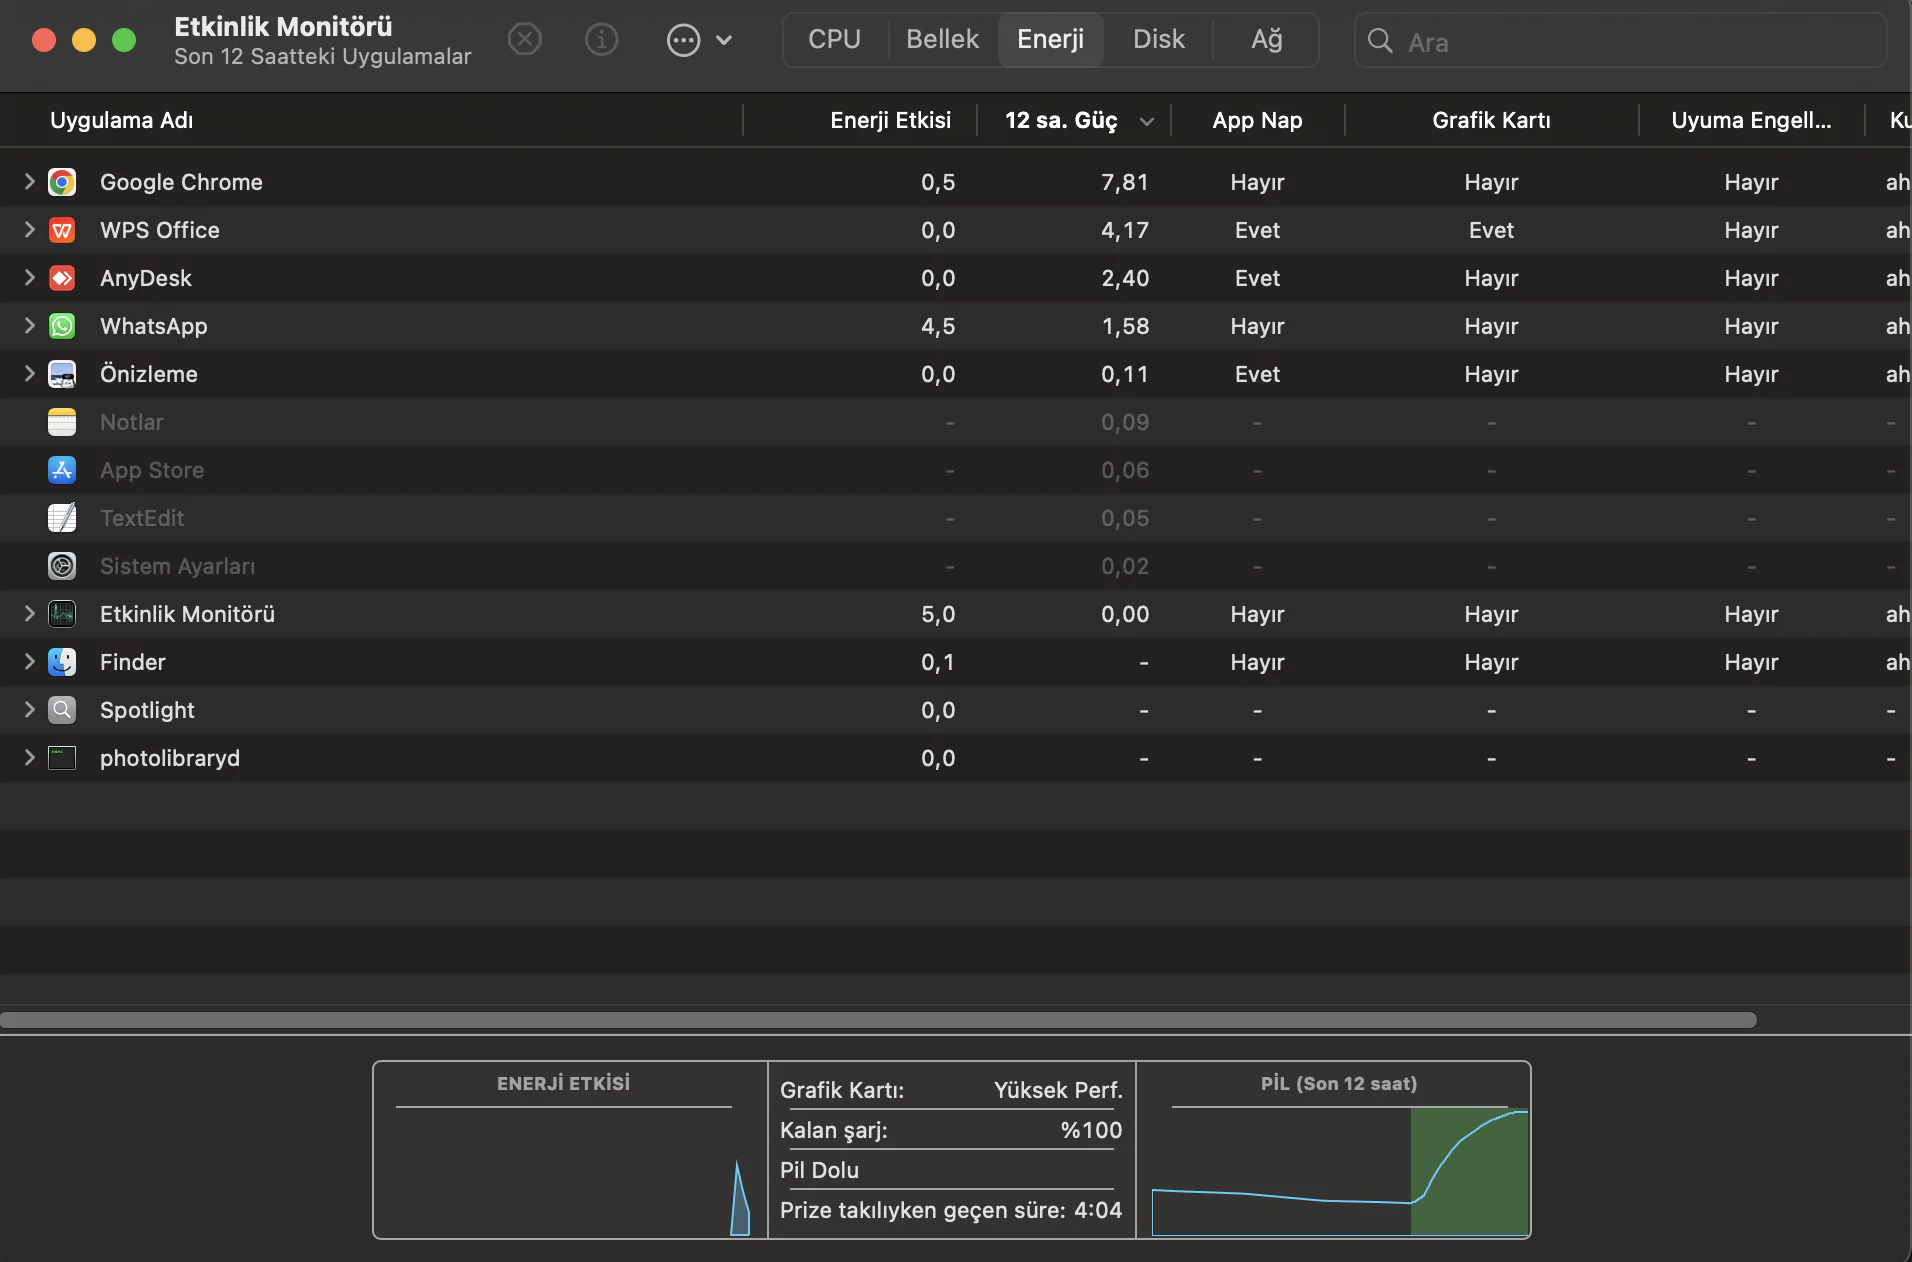Click the horizontal scrollbar under the table

coord(878,1020)
